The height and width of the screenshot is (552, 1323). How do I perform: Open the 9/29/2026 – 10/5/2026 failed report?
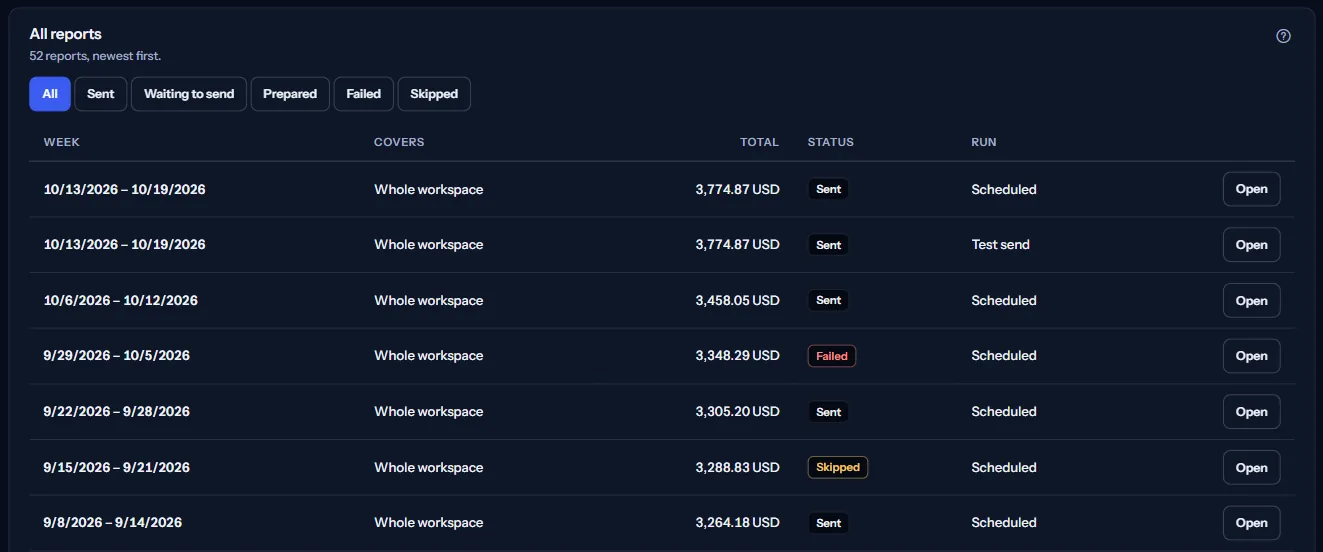click(1251, 356)
